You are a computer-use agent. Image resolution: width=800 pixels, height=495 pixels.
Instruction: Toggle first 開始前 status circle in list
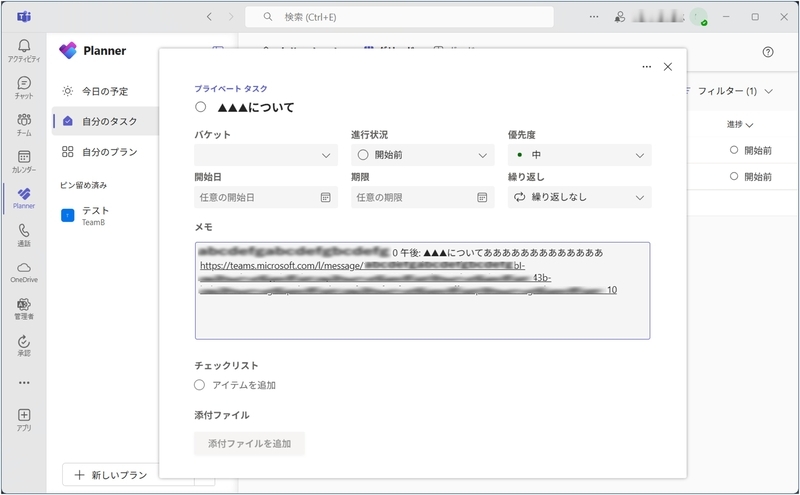(734, 150)
